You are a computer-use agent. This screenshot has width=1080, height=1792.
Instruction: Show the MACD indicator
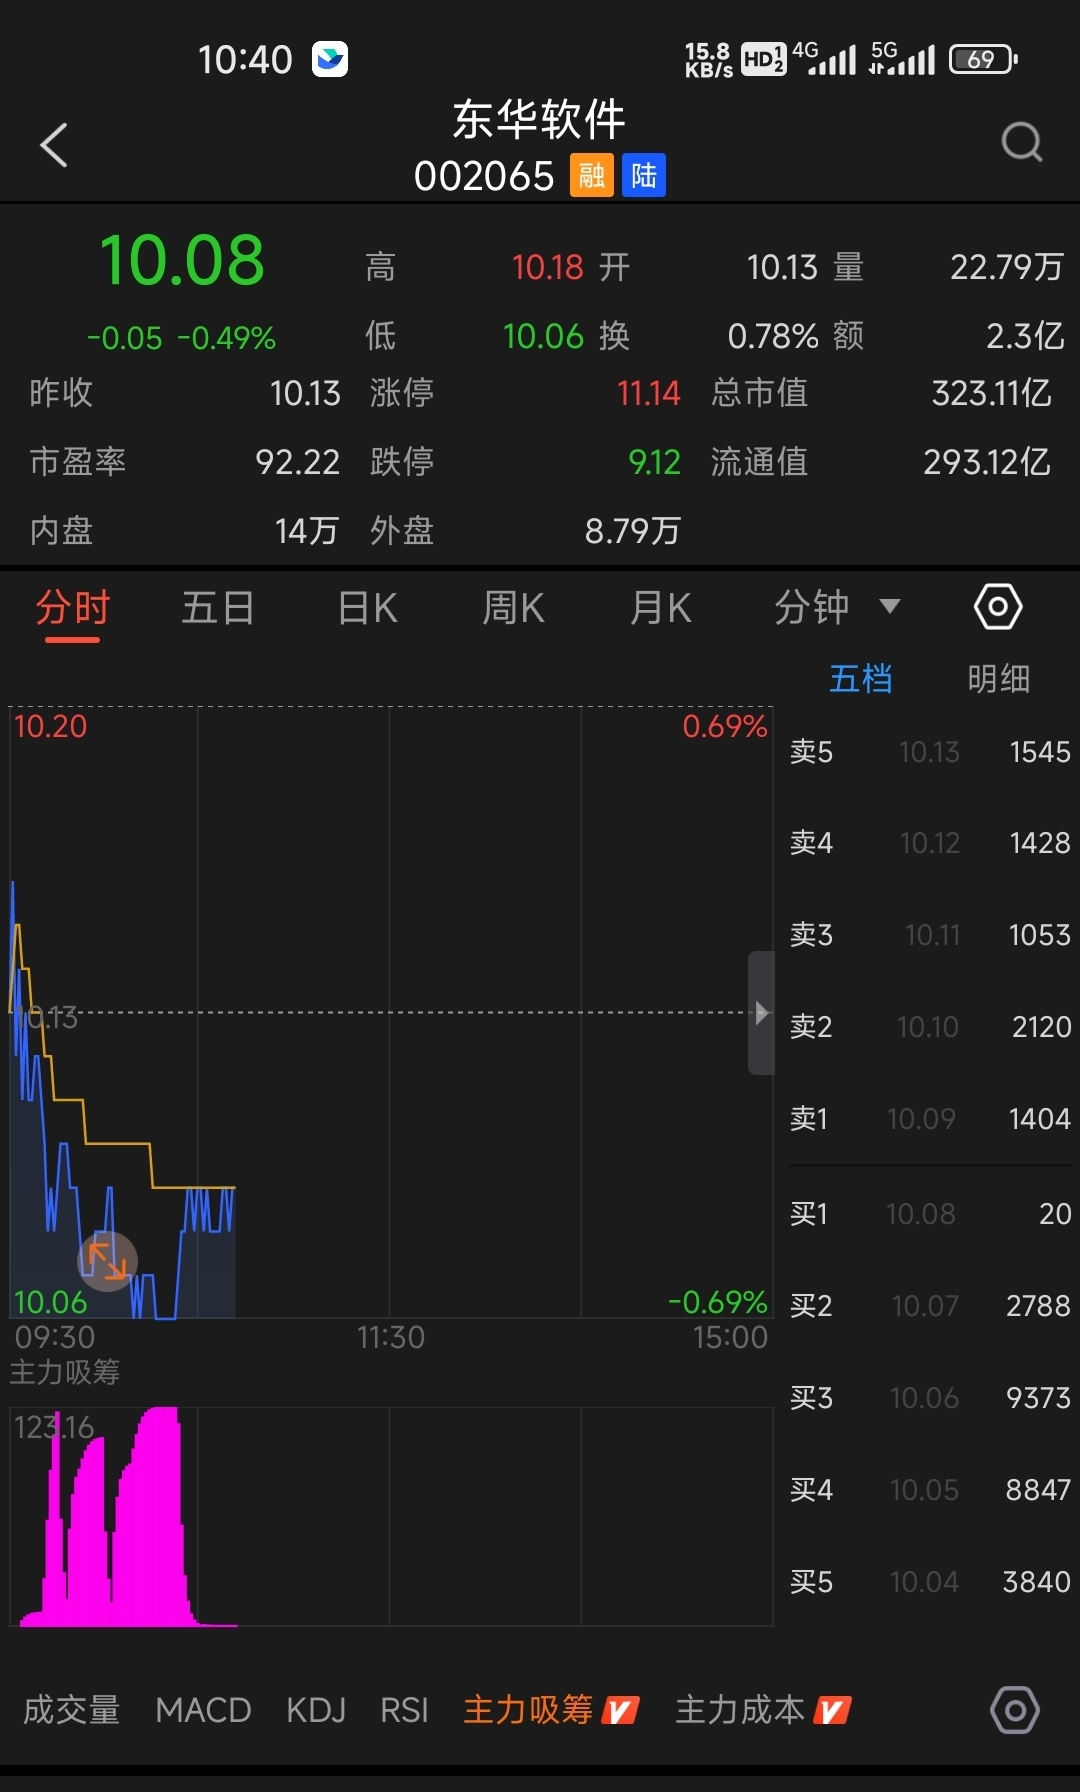pyautogui.click(x=203, y=1710)
